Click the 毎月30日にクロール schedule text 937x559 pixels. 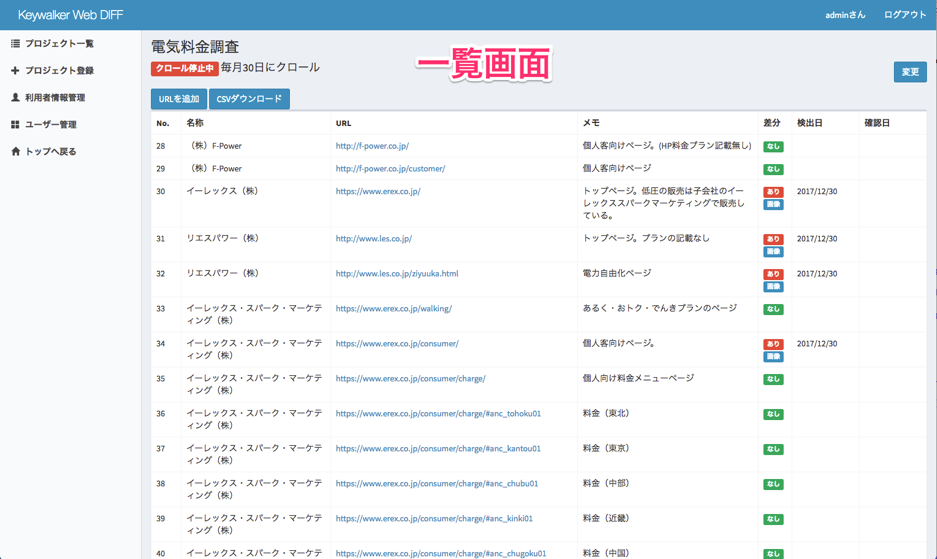click(270, 68)
